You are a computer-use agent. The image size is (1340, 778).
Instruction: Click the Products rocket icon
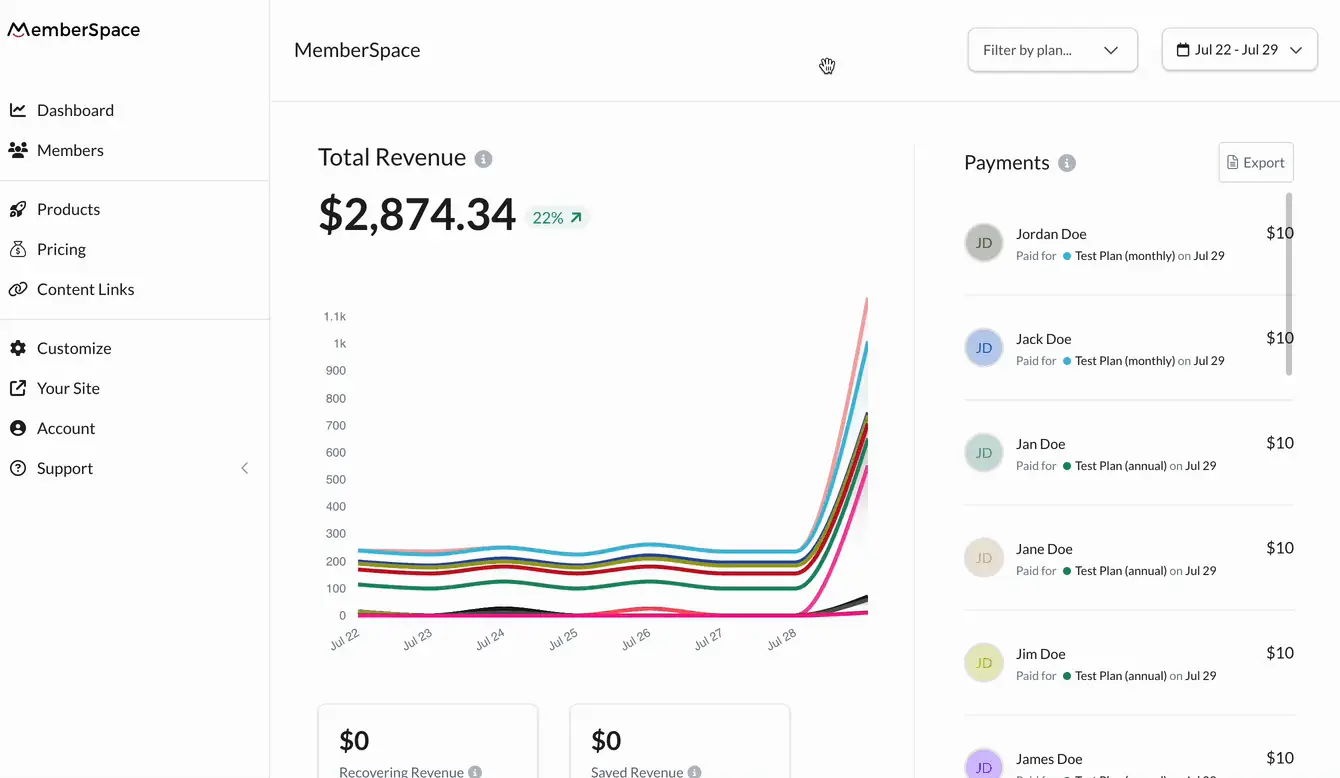[18, 209]
